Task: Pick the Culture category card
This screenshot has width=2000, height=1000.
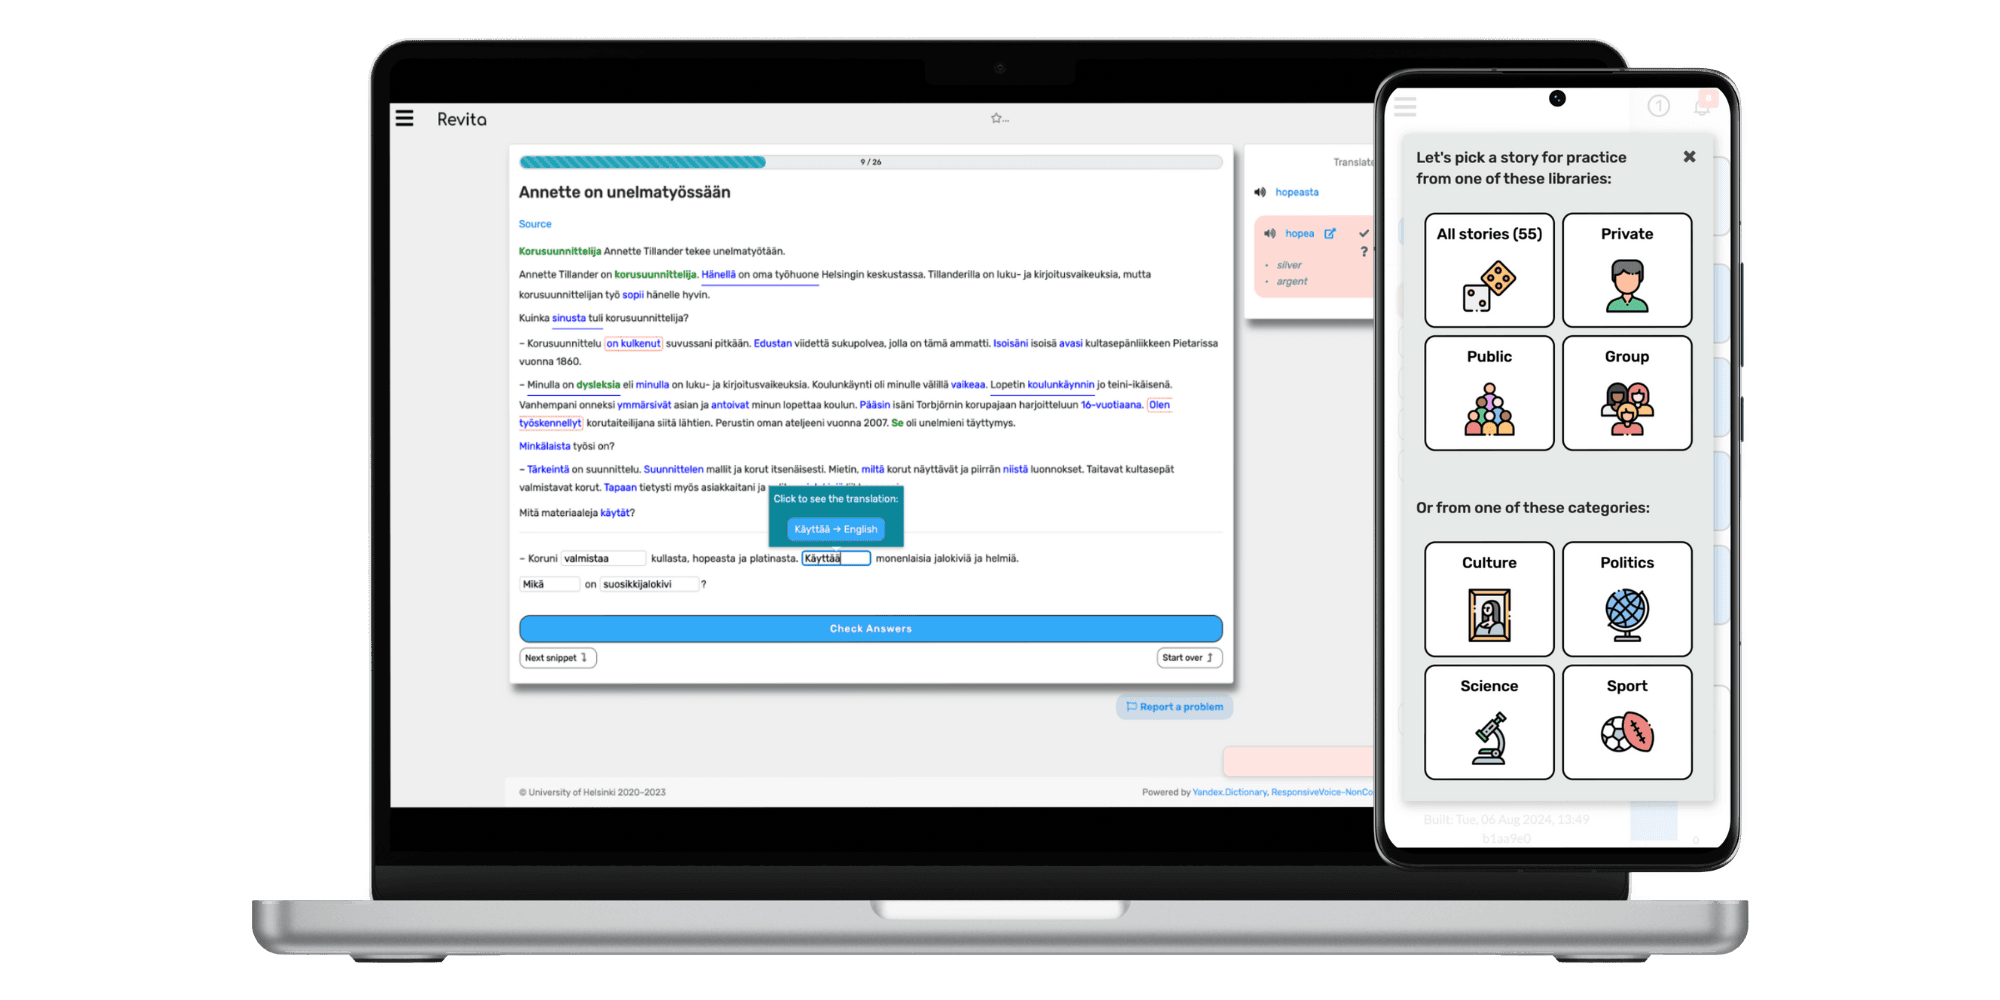Action: pyautogui.click(x=1489, y=599)
